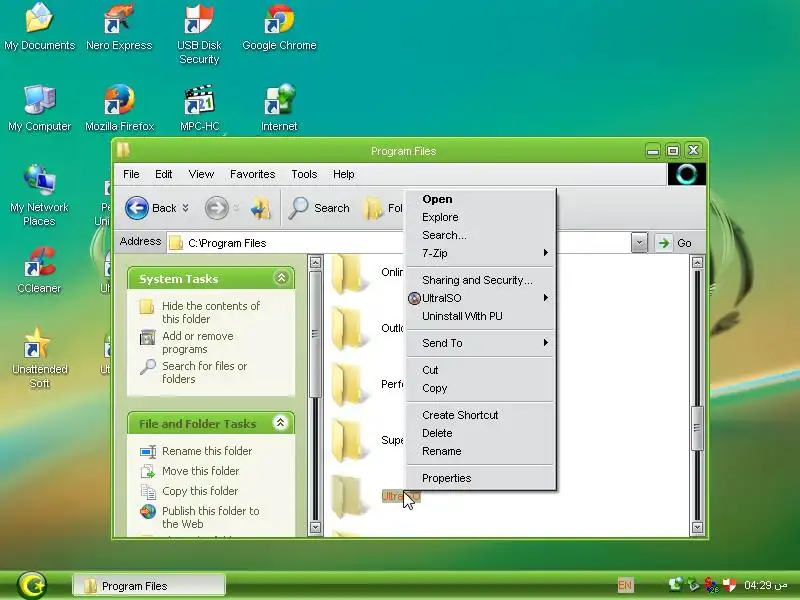Choose Explore in context menu
800x600 pixels.
click(482, 217)
